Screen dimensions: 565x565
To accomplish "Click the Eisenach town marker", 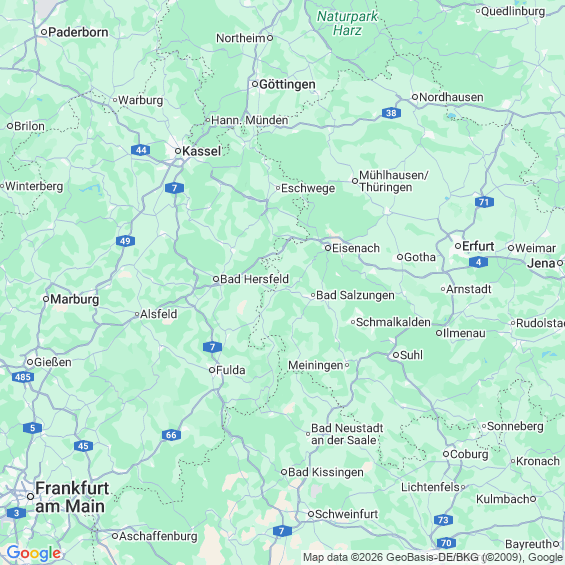I will 328,248.
